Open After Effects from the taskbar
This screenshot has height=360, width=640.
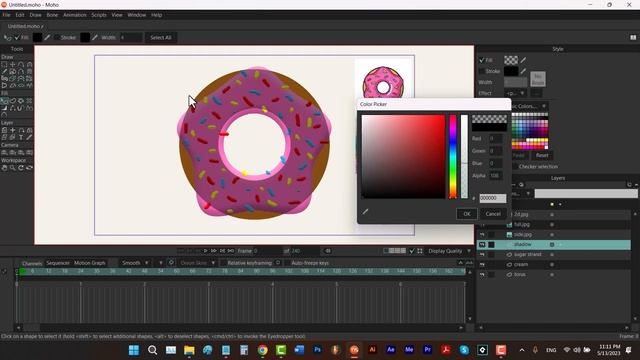point(391,350)
